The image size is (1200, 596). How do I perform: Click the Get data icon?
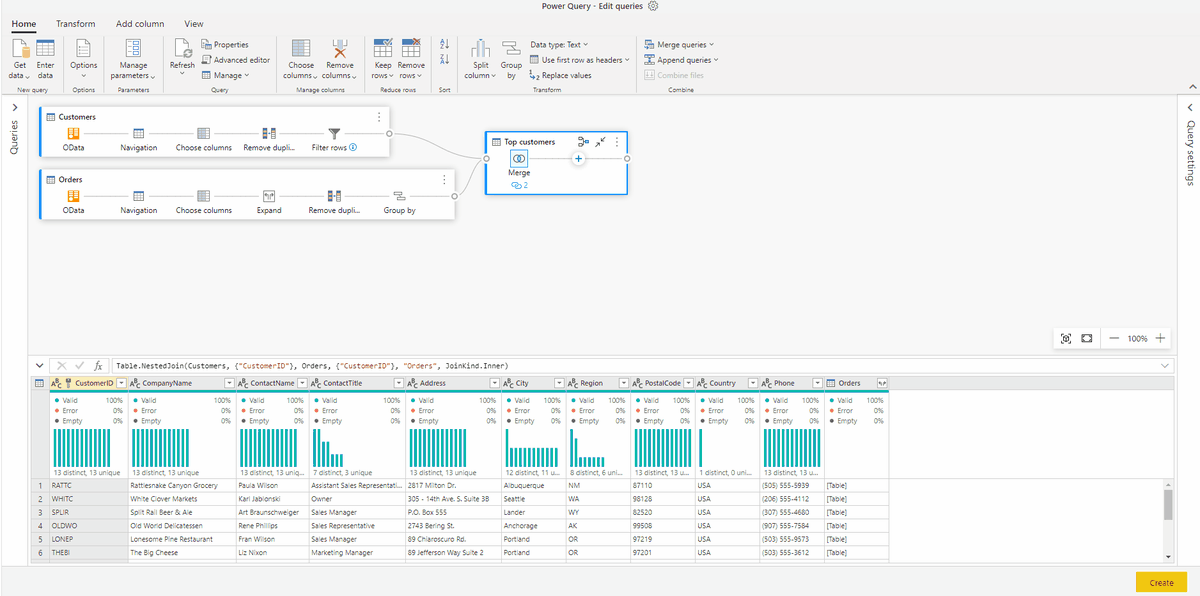pos(20,50)
